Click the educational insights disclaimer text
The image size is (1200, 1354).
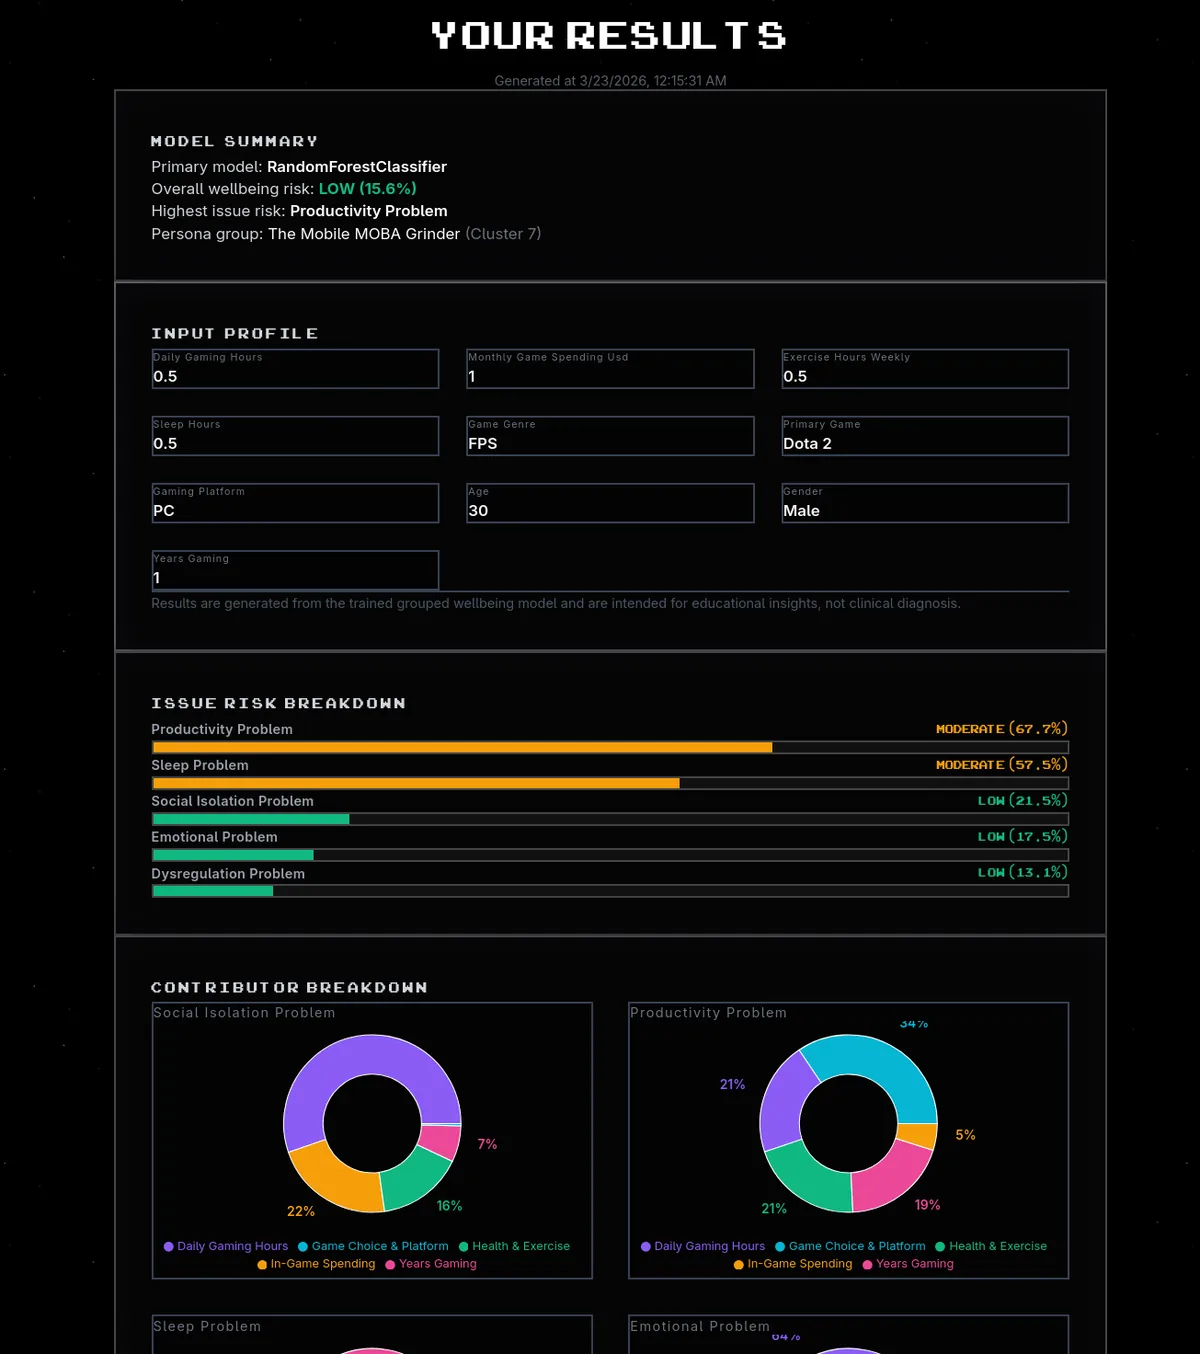point(556,604)
